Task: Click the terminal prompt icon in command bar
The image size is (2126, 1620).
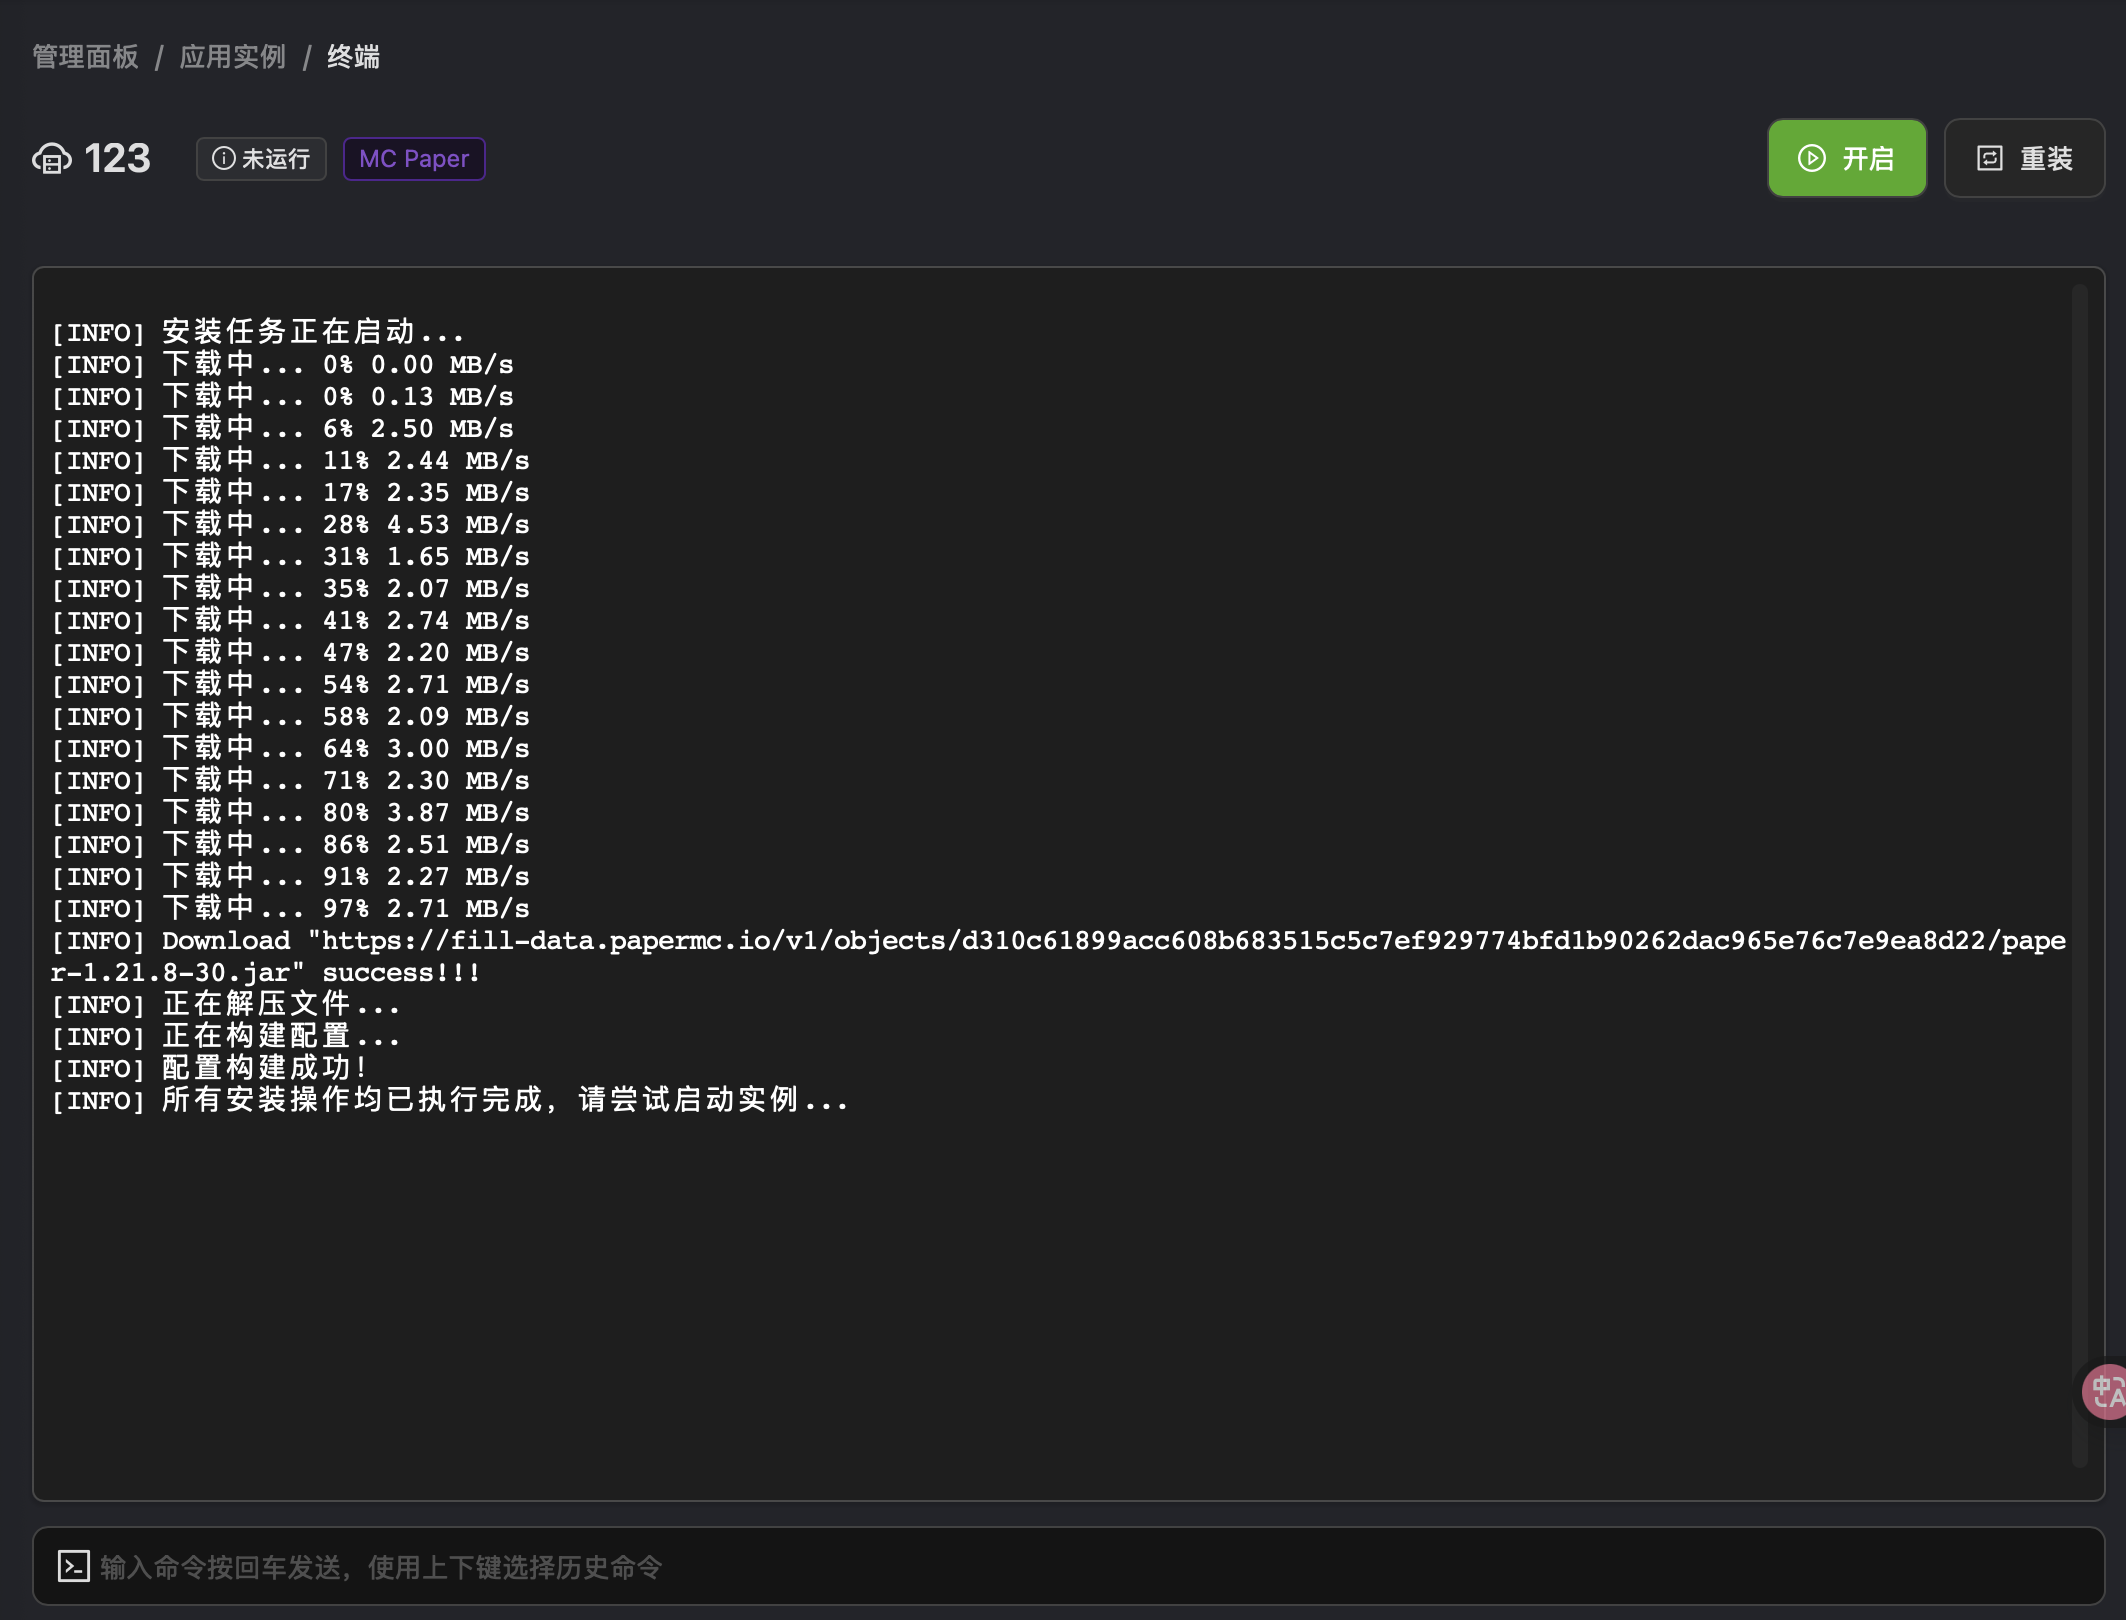Action: [x=73, y=1566]
